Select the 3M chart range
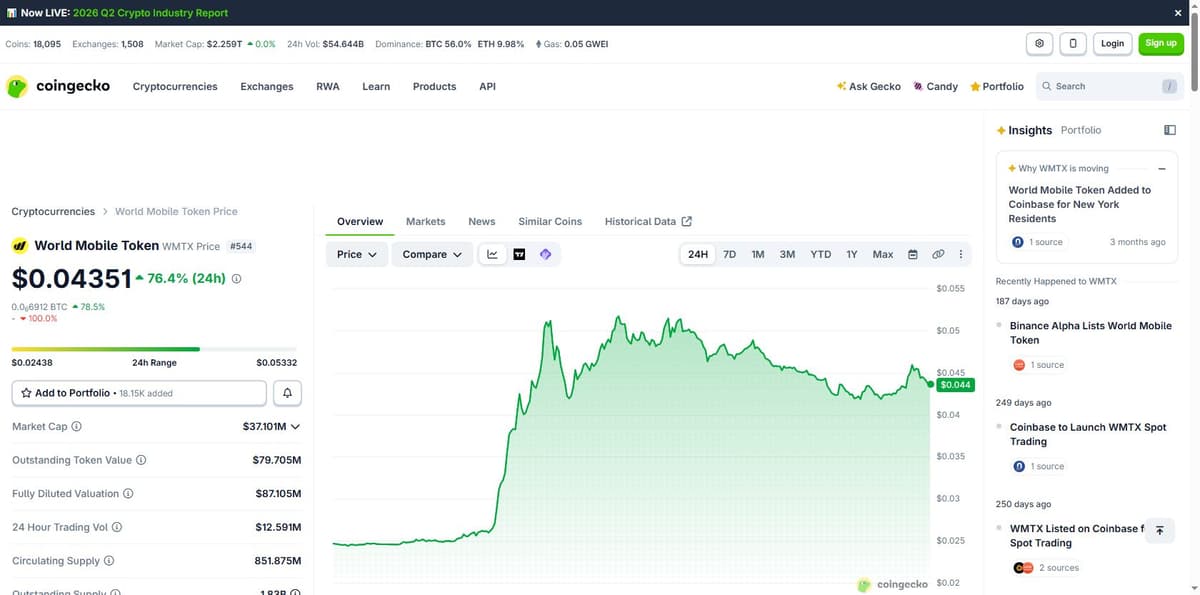The width and height of the screenshot is (1200, 595). click(x=788, y=254)
